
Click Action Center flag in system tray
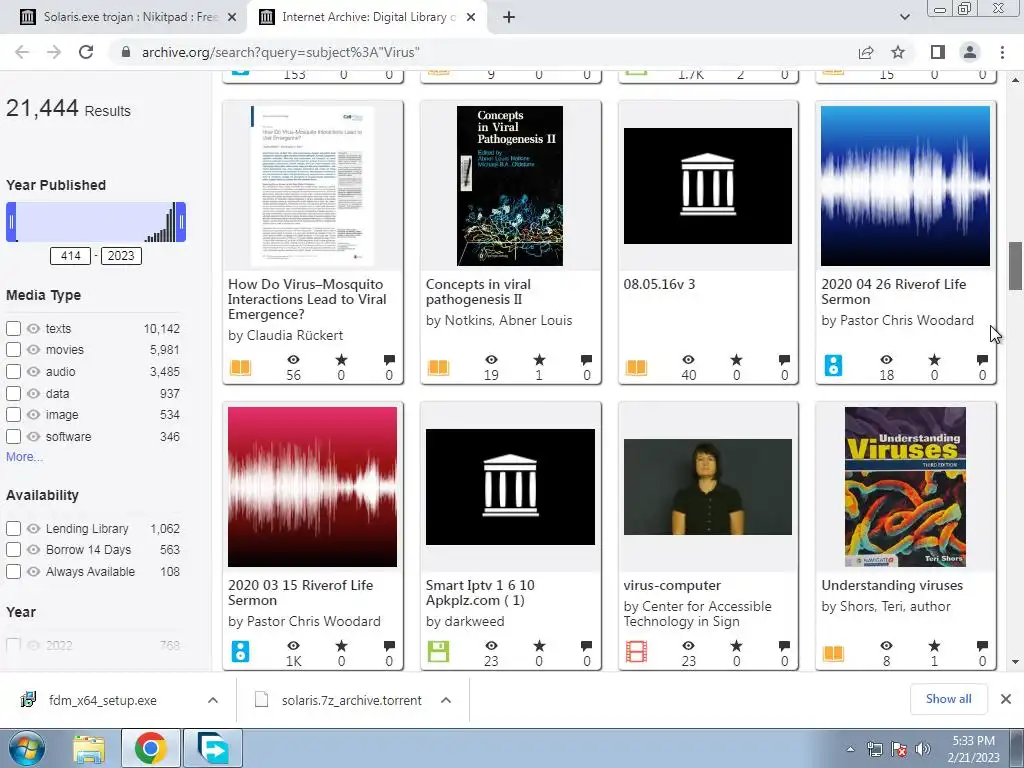click(x=899, y=749)
